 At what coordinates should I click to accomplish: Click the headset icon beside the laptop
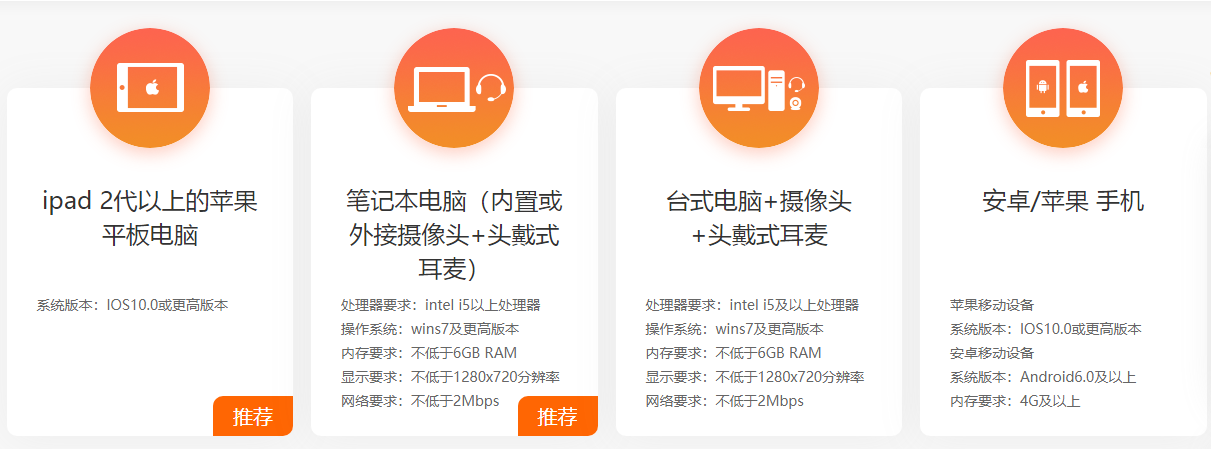coord(490,89)
